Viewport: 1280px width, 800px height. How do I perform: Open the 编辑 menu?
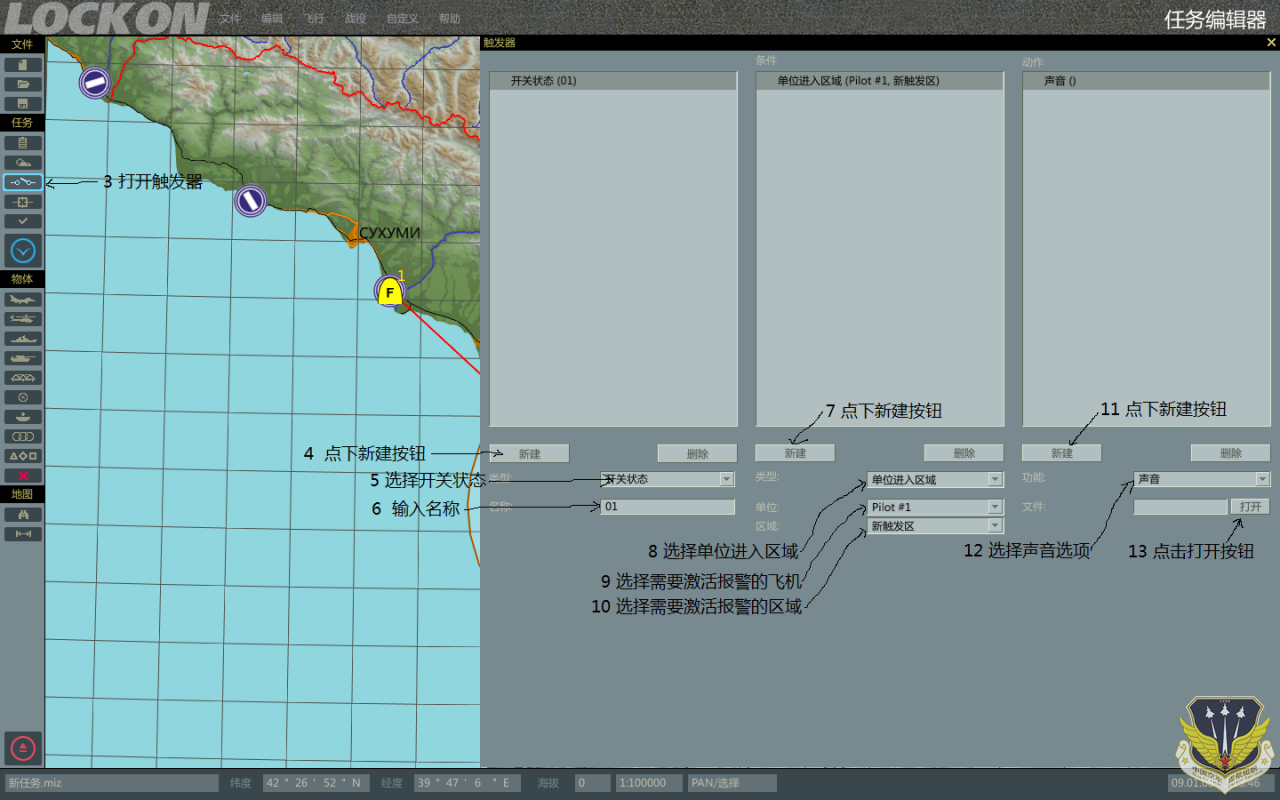271,19
